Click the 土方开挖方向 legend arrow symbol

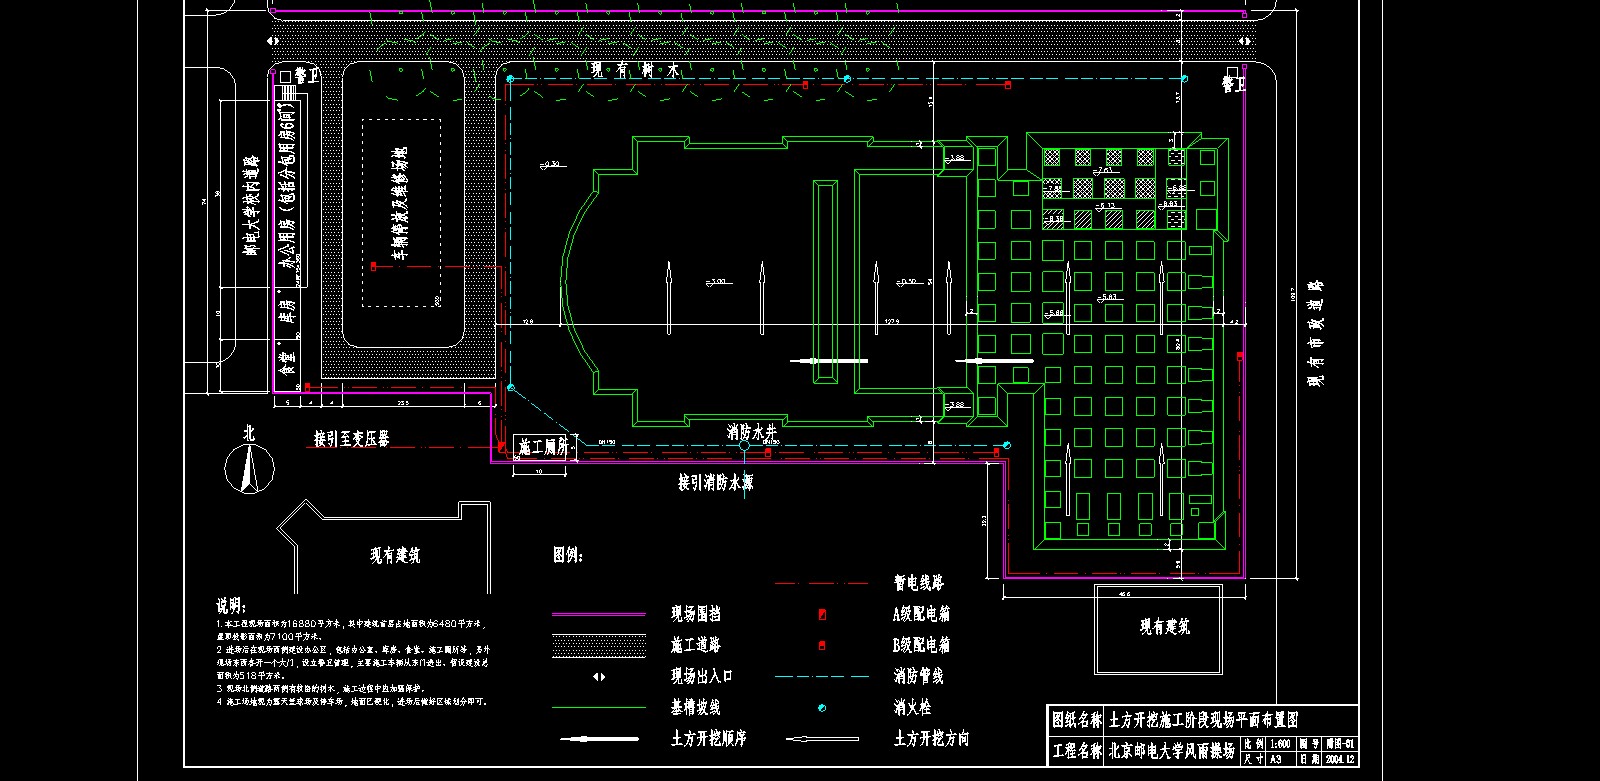822,739
